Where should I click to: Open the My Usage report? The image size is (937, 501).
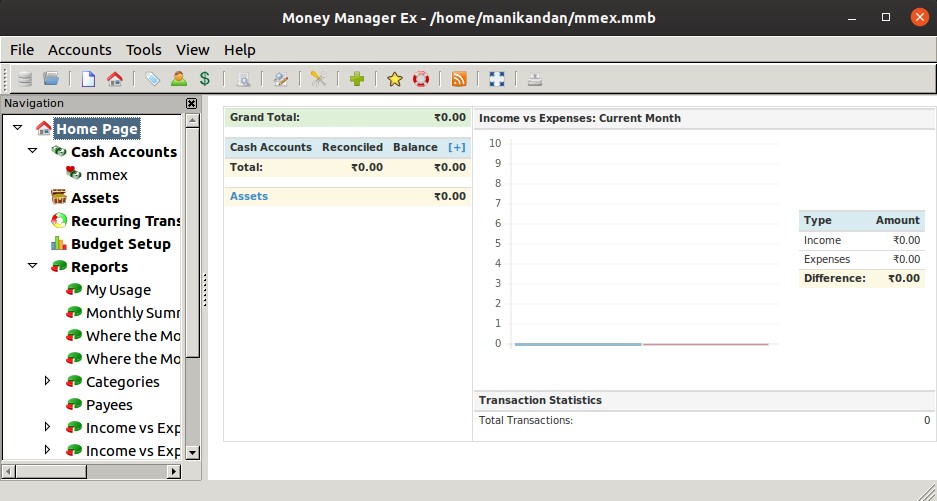pyautogui.click(x=118, y=290)
